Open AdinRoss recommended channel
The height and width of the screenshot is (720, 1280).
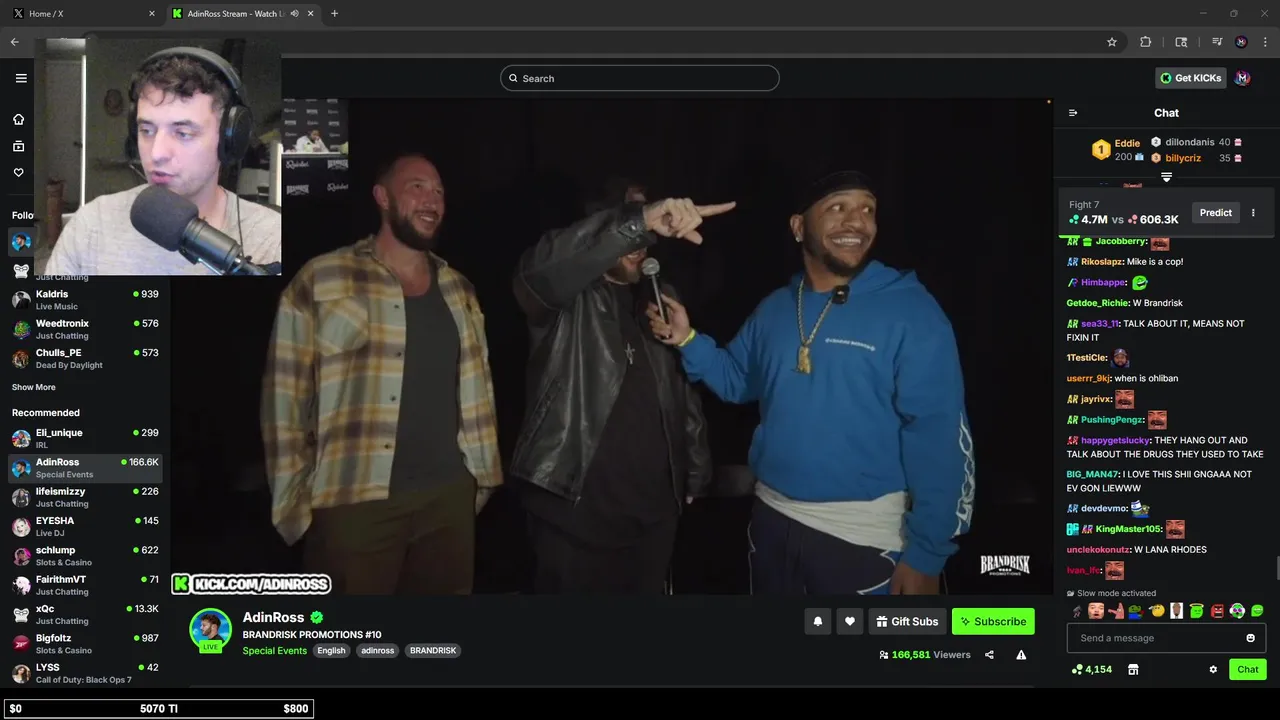point(86,468)
